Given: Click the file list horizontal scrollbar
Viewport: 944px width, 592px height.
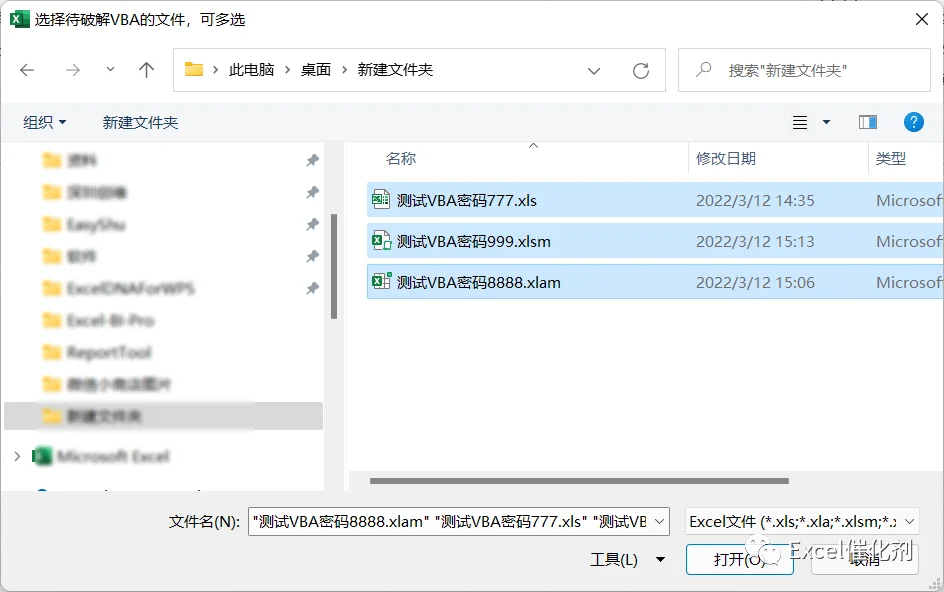Looking at the screenshot, I should [579, 481].
